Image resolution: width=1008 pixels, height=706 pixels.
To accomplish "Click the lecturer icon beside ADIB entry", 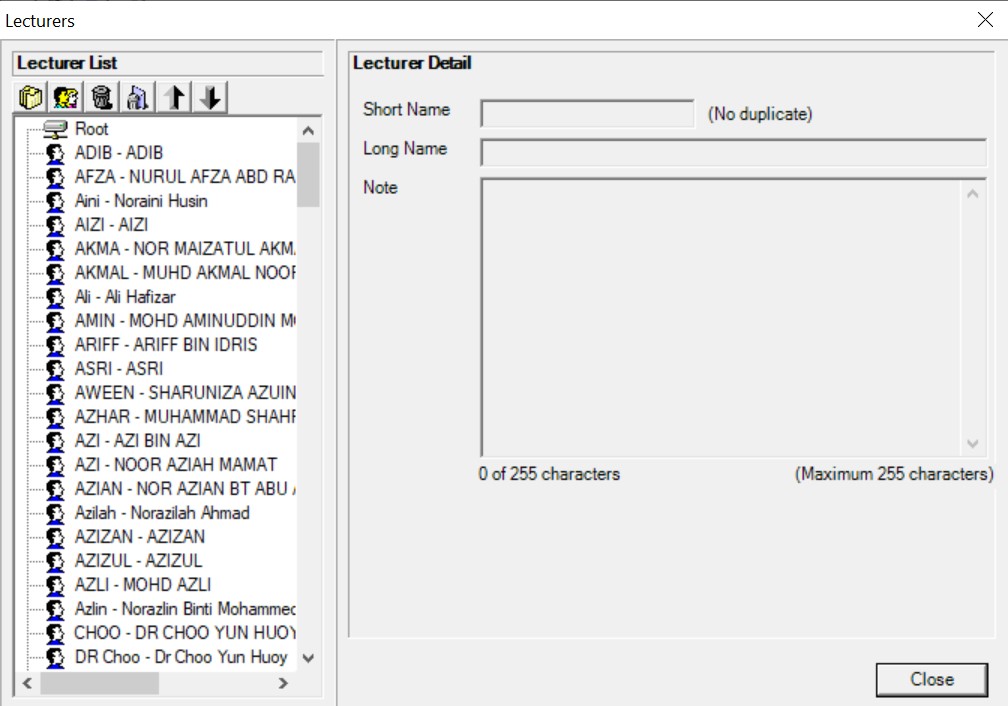I will pyautogui.click(x=55, y=152).
